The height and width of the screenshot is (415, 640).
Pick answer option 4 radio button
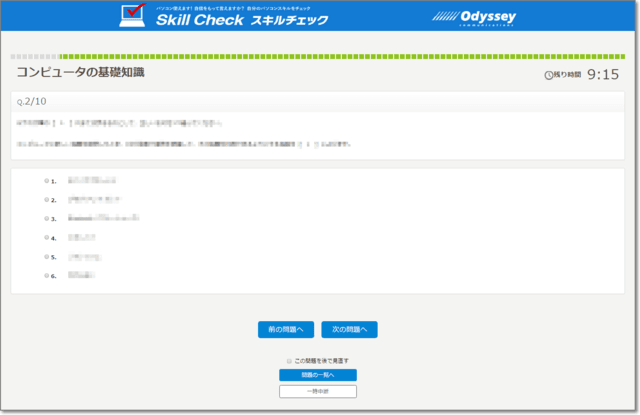[46, 237]
